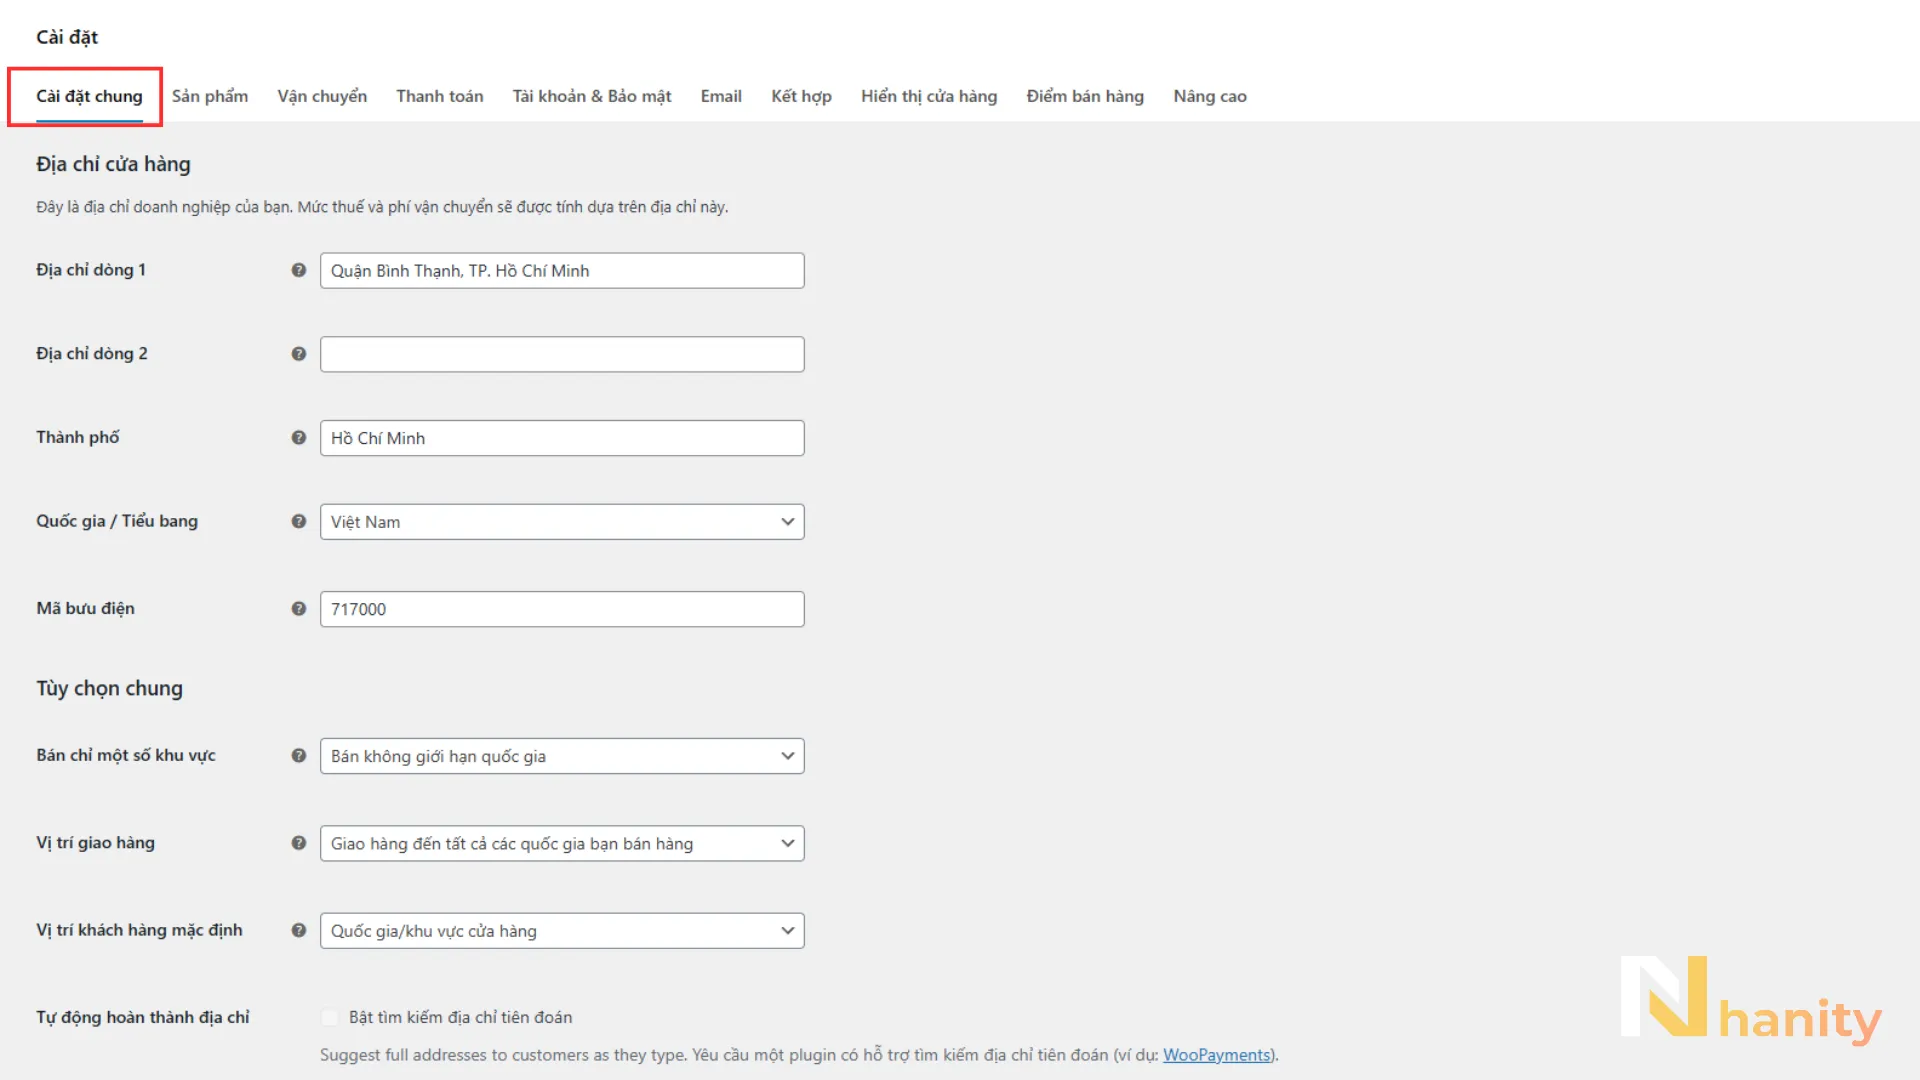Select the Cài đặt chung tab
Image resolution: width=1920 pixels, height=1080 pixels.
pos(89,96)
